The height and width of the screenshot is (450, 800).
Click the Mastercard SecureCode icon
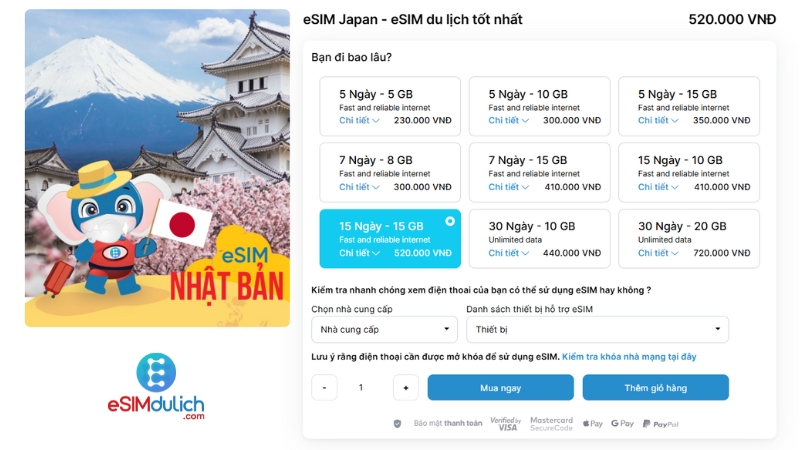(x=551, y=423)
